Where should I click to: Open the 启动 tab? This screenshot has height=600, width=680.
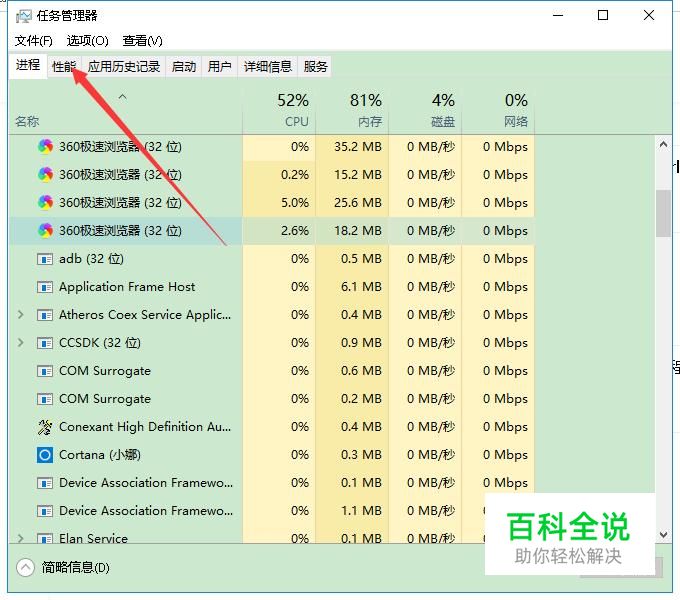[x=183, y=67]
